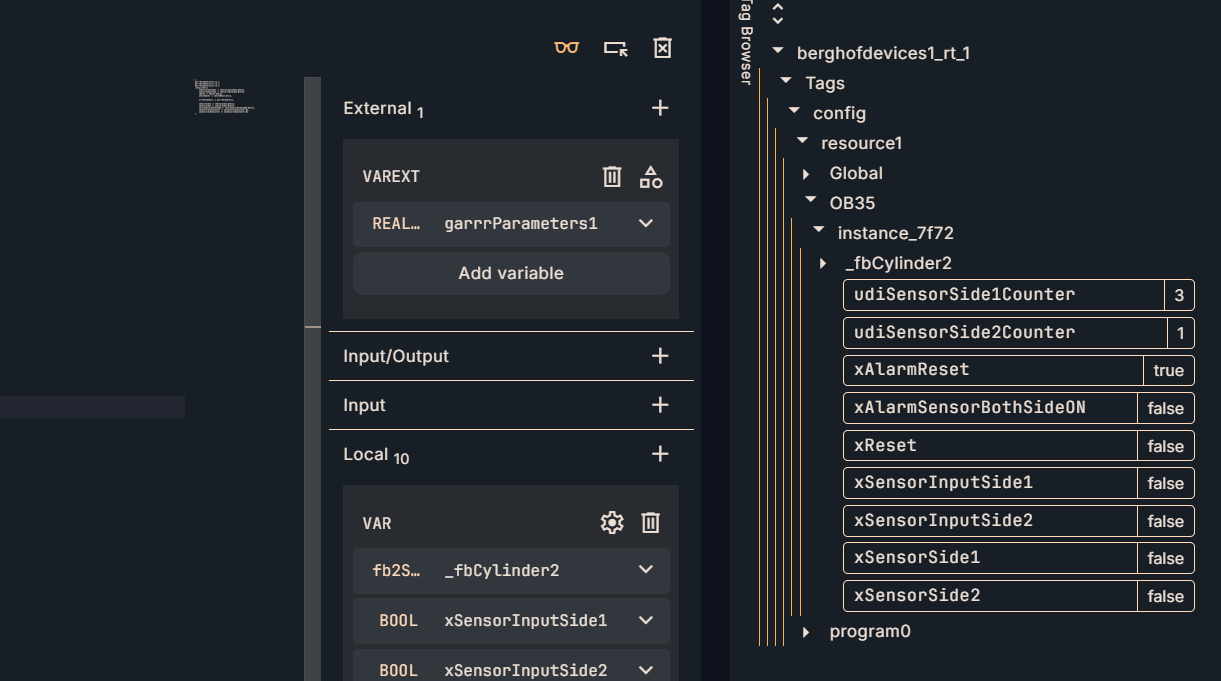Click the shapes icon in VAREXT header
Screen dimensions: 1221x681
tap(651, 177)
